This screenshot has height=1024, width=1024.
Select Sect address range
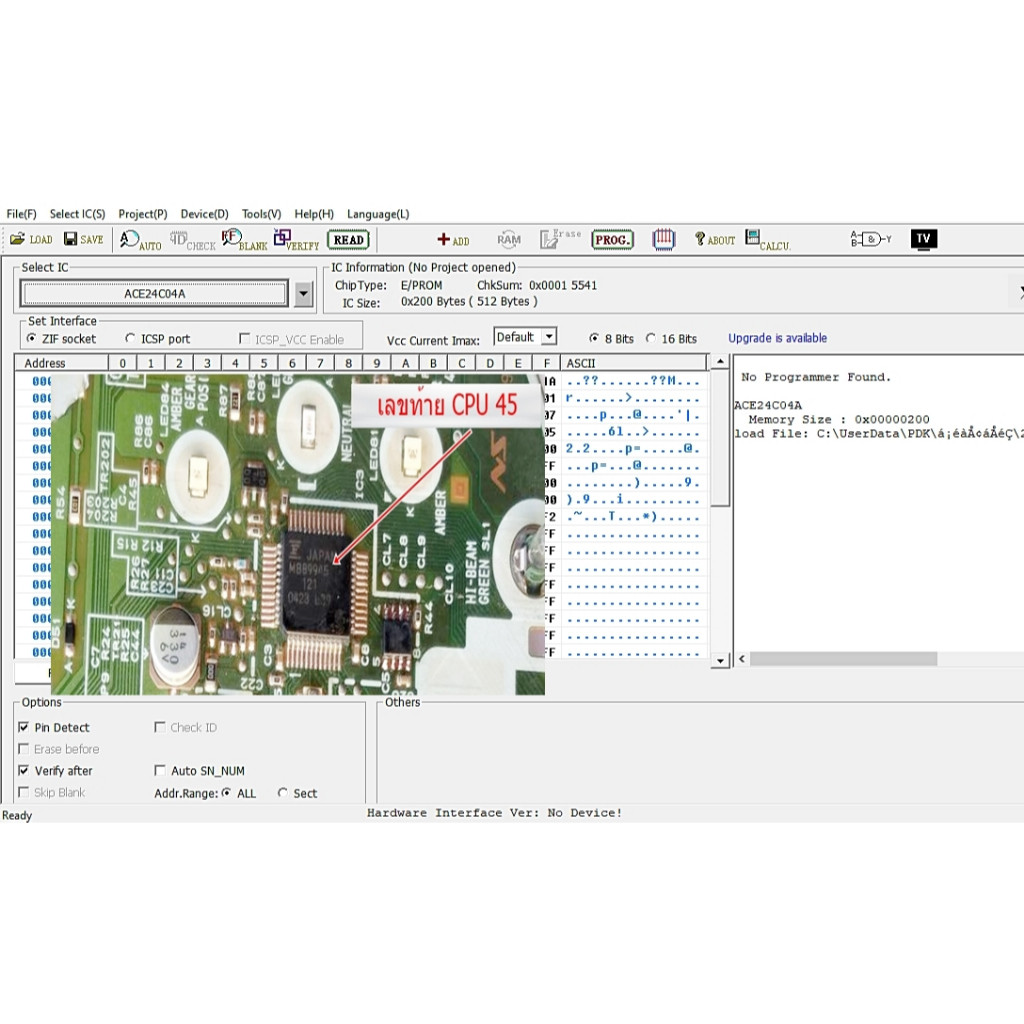(x=282, y=793)
